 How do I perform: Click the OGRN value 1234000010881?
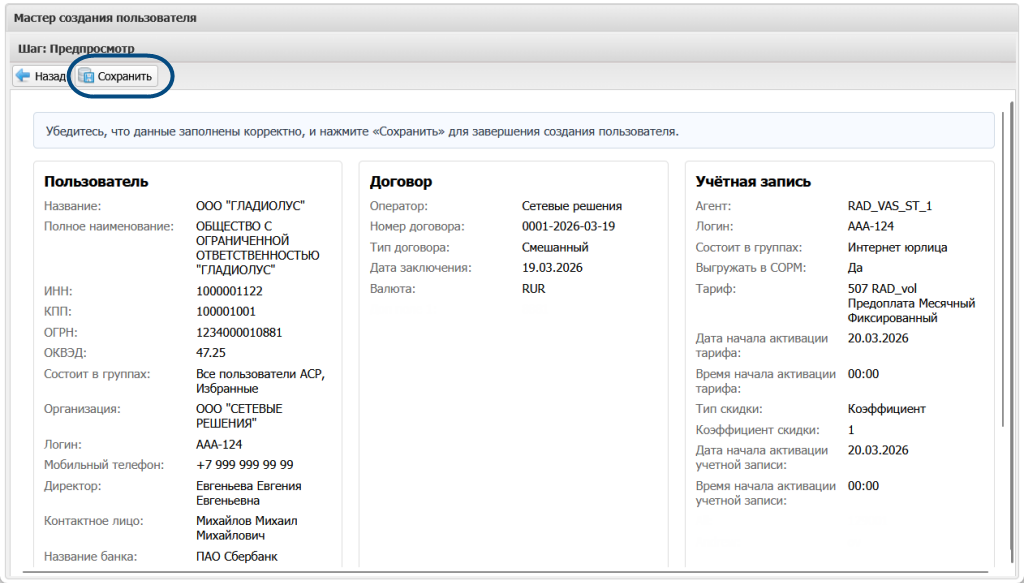[x=239, y=332]
